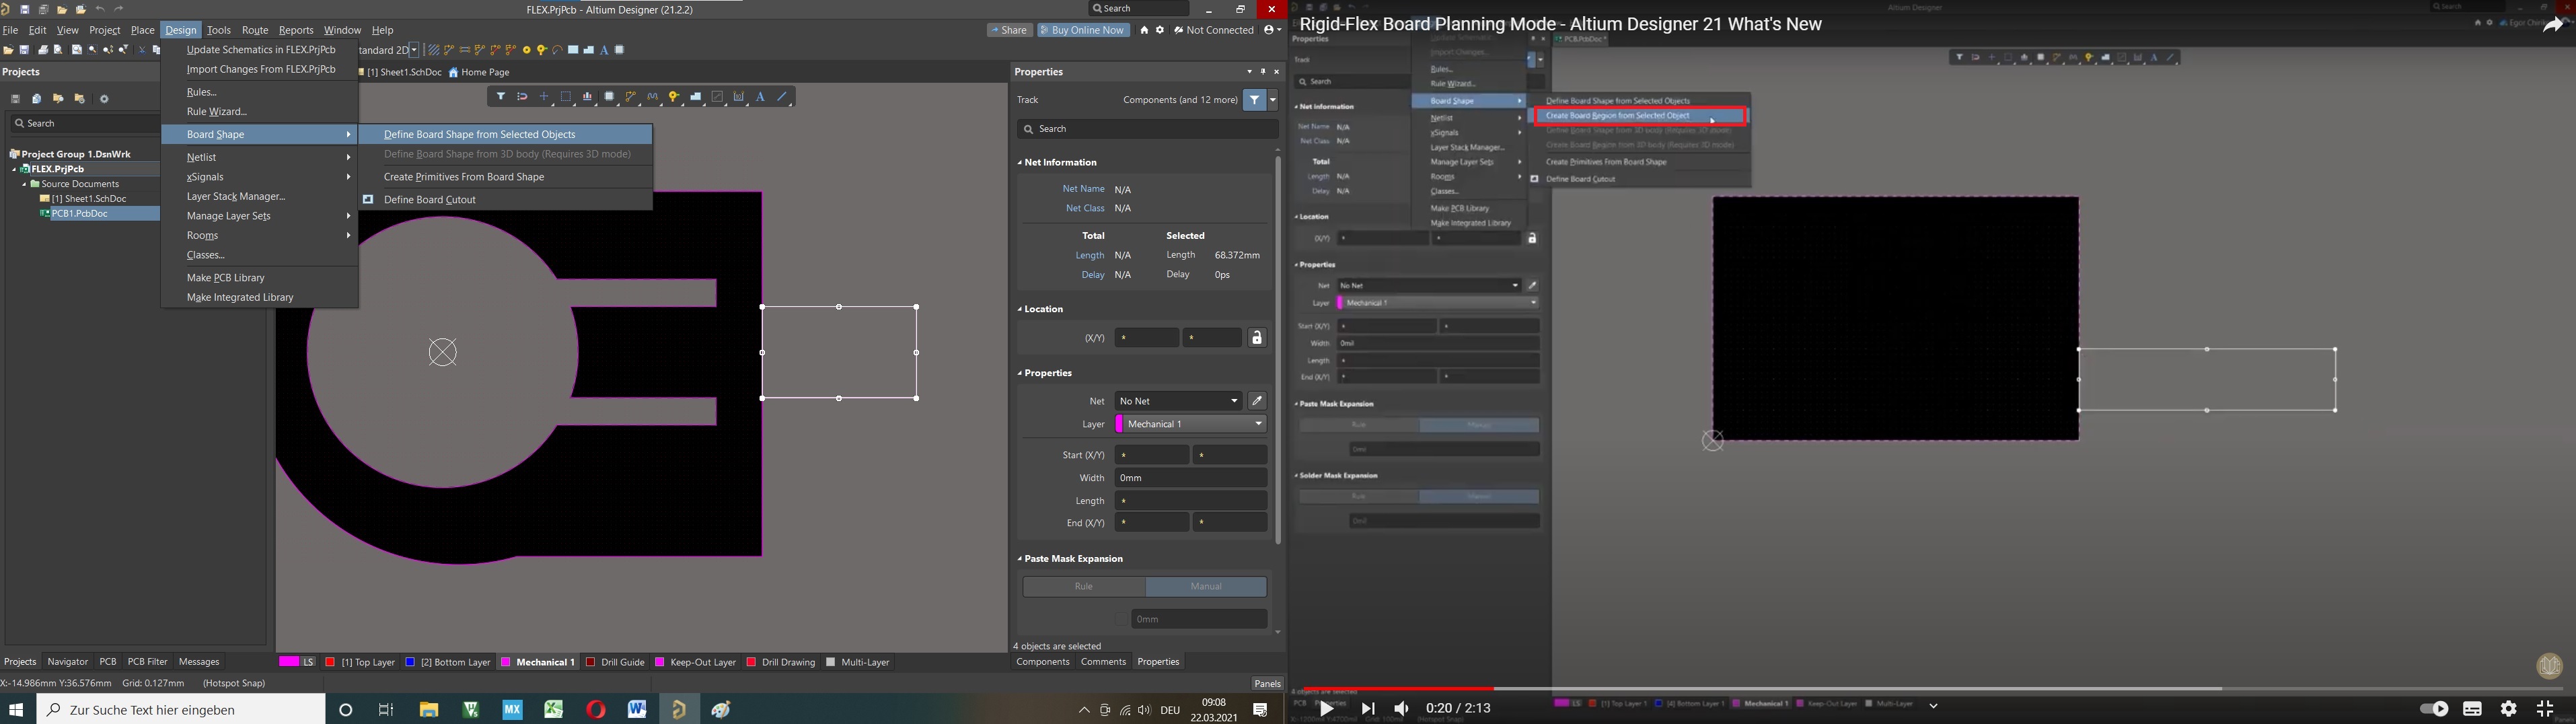Open the Navigator panel tab
This screenshot has width=2576, height=724.
click(68, 662)
